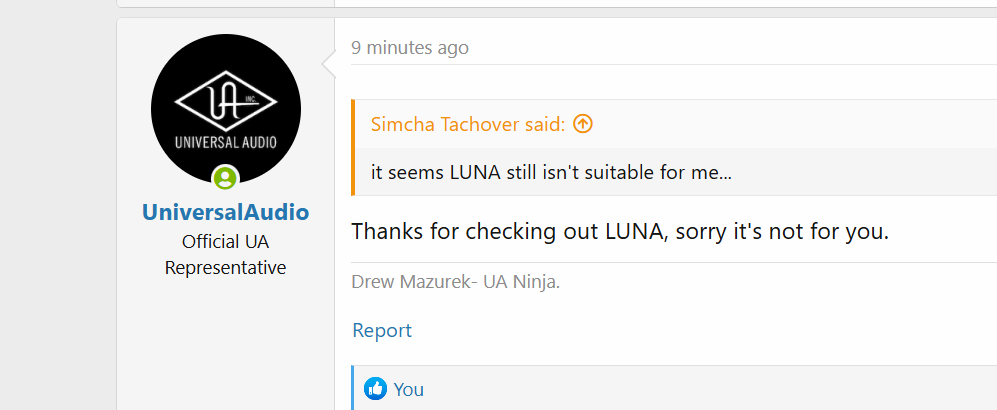Click the "Thanks for checking out LUNA" reply text
Image resolution: width=997 pixels, height=410 pixels.
click(620, 232)
